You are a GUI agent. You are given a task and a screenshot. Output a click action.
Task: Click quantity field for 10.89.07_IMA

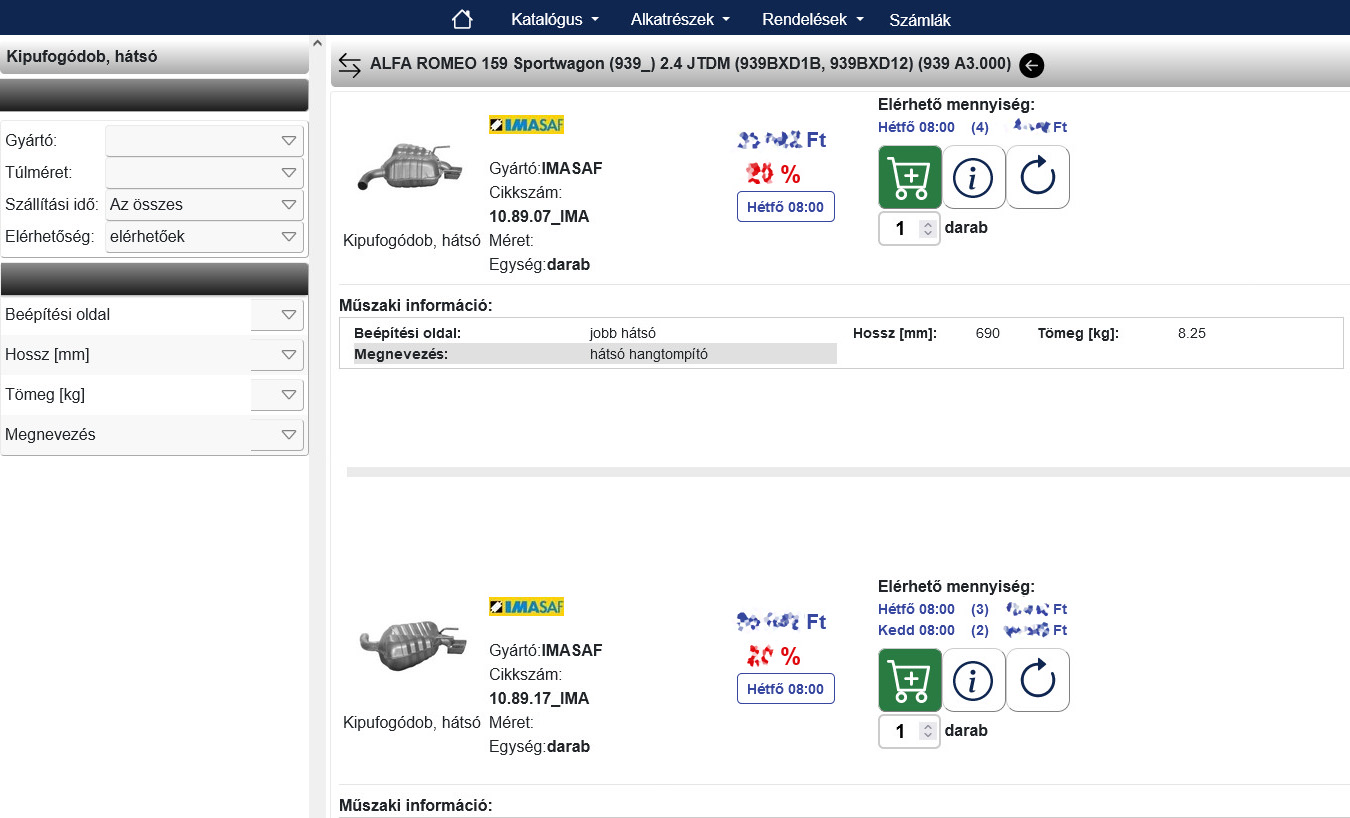(x=909, y=228)
